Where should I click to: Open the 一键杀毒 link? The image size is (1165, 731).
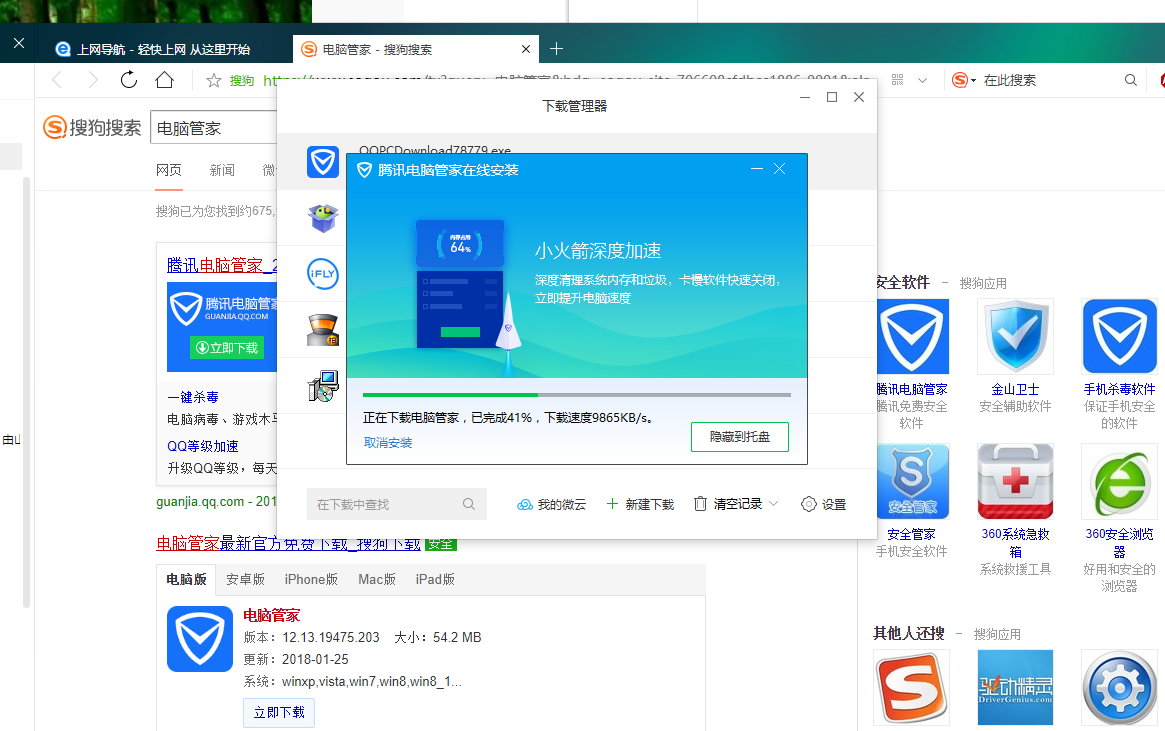[193, 397]
